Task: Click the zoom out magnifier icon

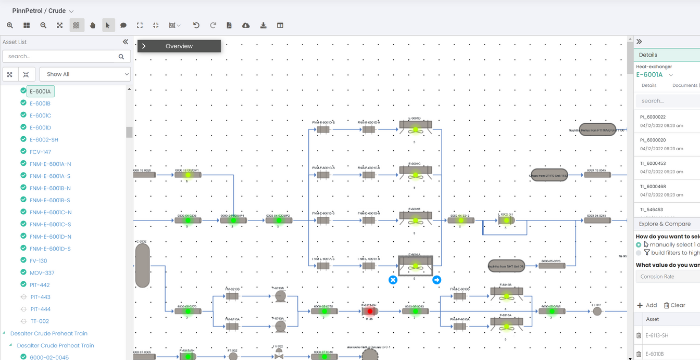Action: 43,25
